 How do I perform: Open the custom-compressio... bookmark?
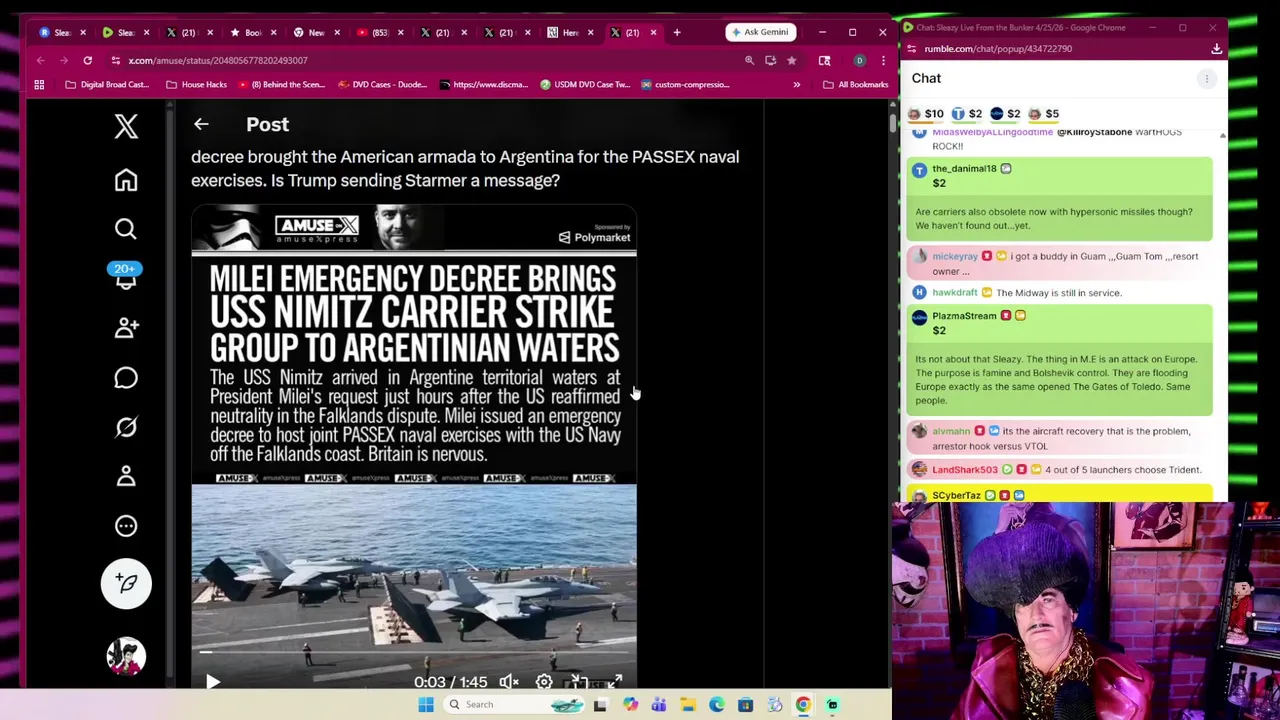tap(685, 84)
